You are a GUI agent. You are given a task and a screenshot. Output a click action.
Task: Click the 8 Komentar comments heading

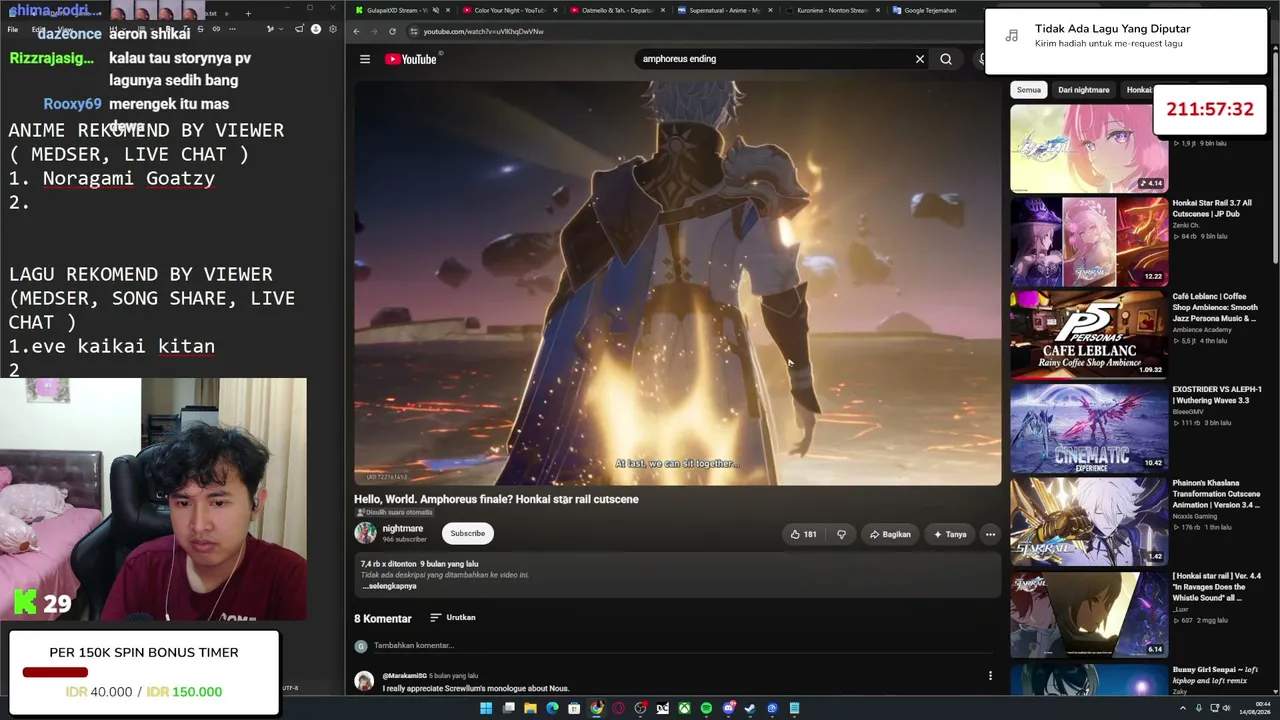point(383,619)
